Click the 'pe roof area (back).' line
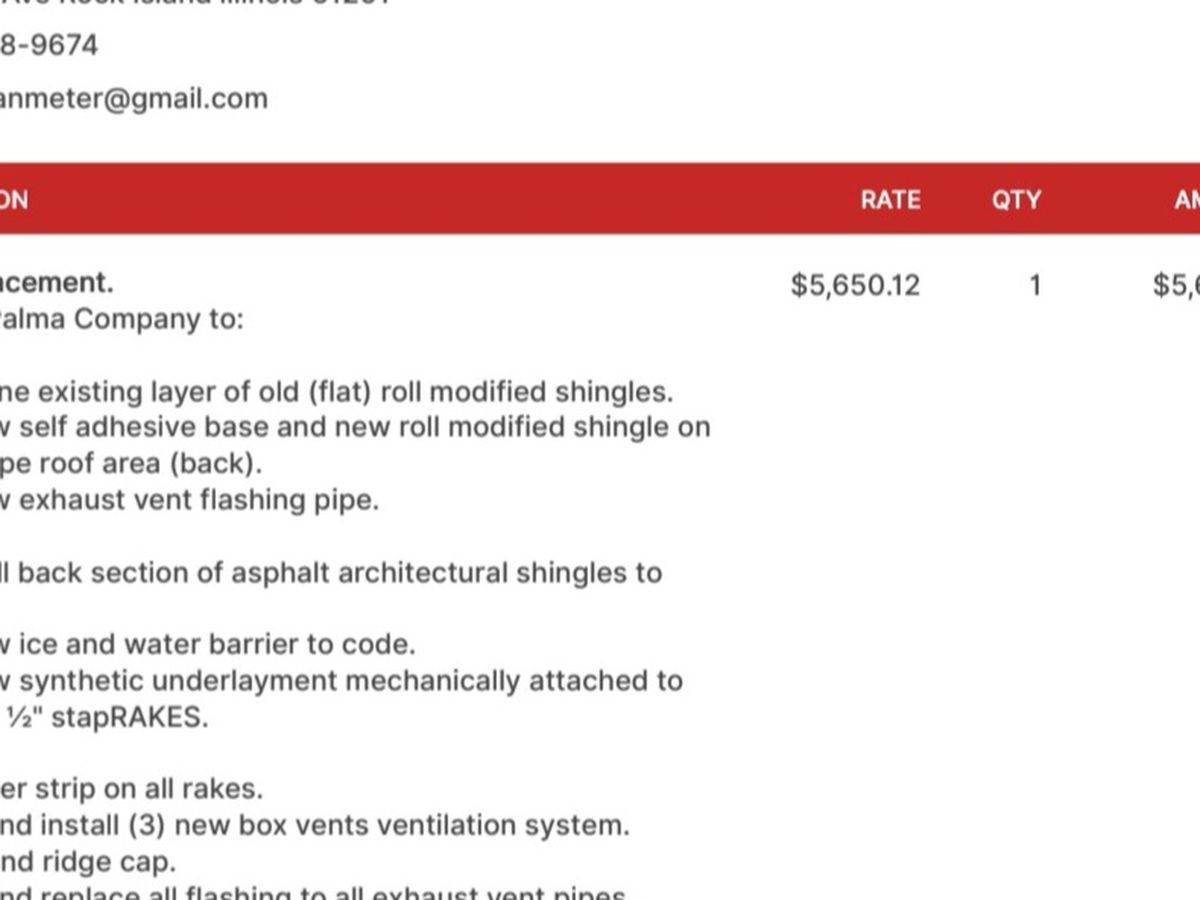 coord(131,464)
